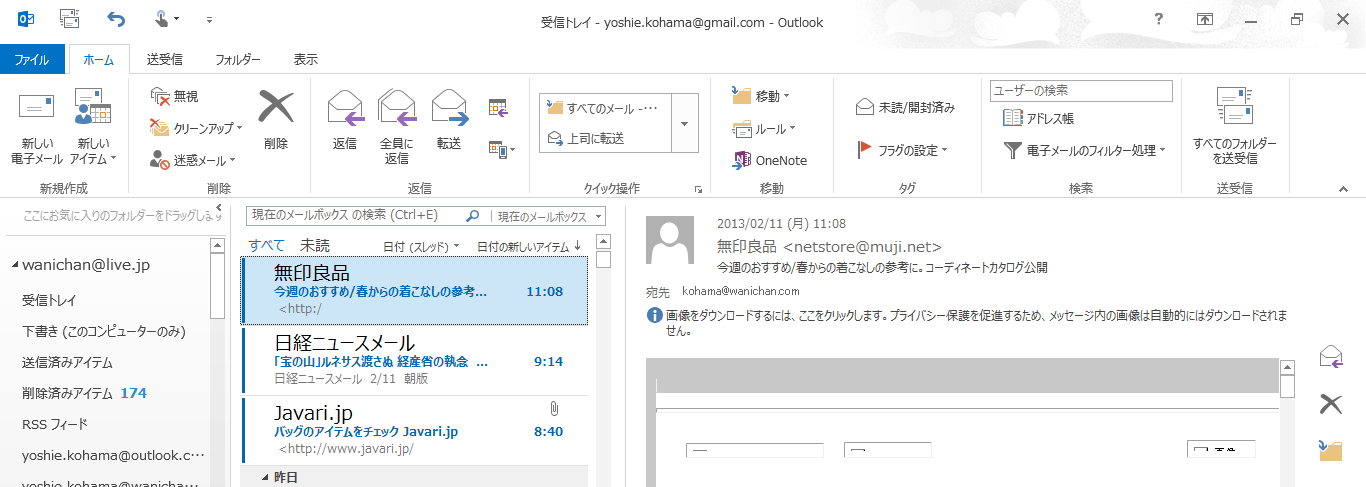Open the Customize Quick Access Toolbar arrow
Image resolution: width=1366 pixels, height=487 pixels.
(x=209, y=19)
